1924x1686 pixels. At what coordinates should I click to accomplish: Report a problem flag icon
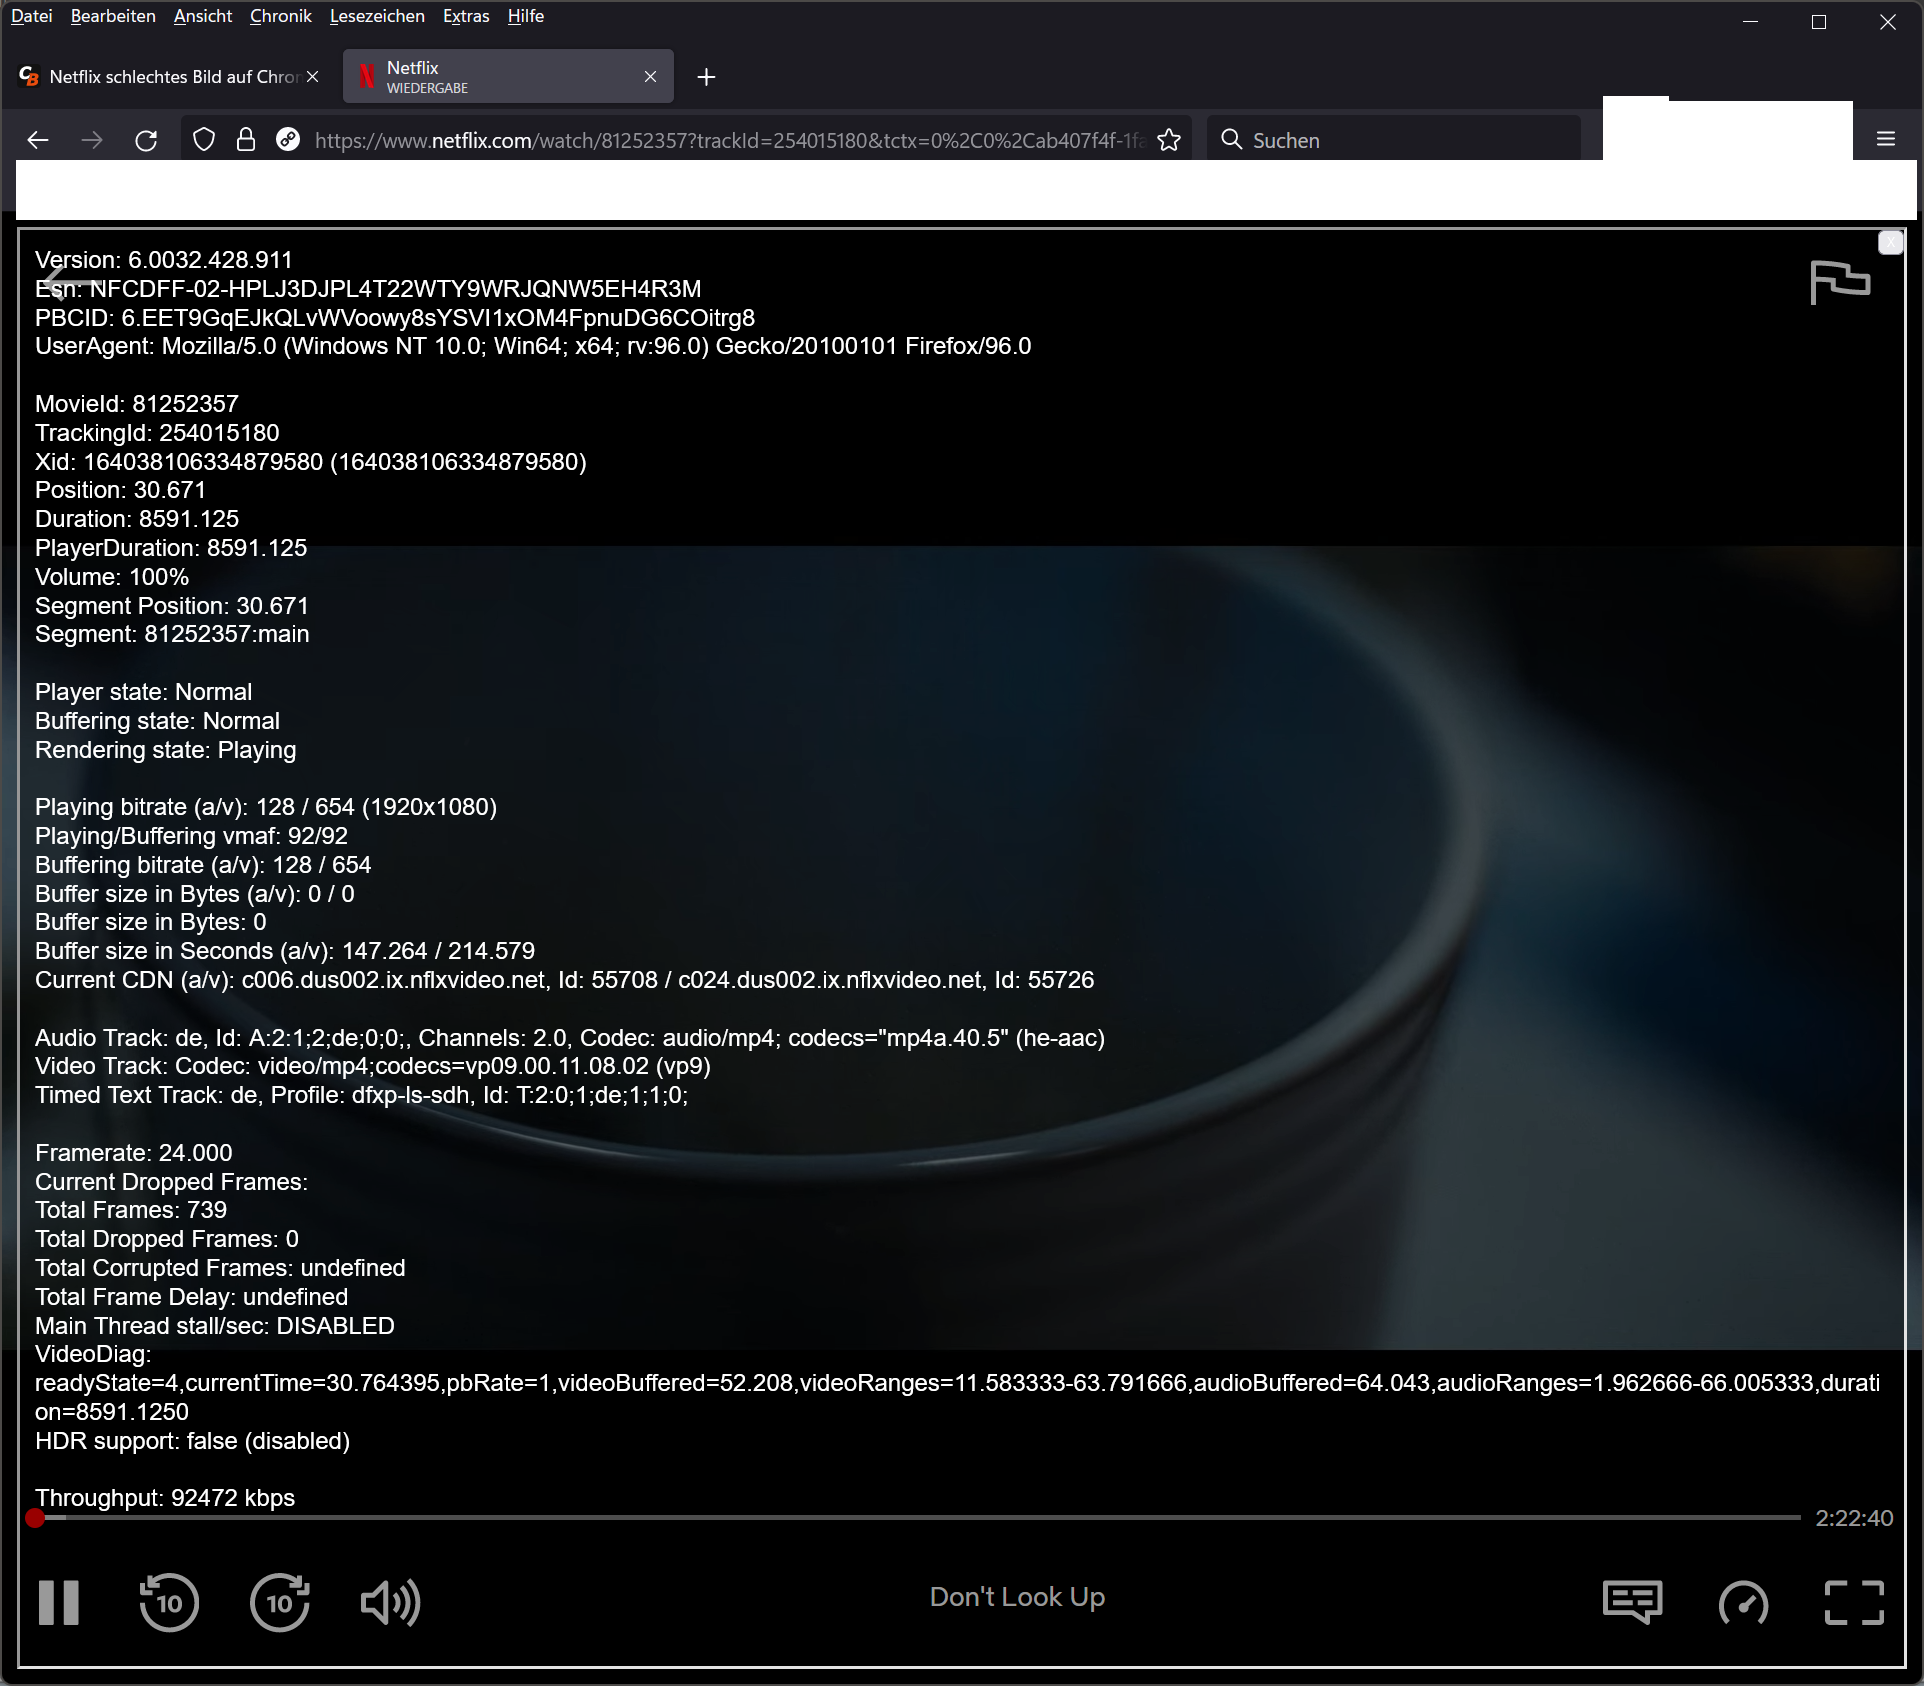[x=1839, y=282]
